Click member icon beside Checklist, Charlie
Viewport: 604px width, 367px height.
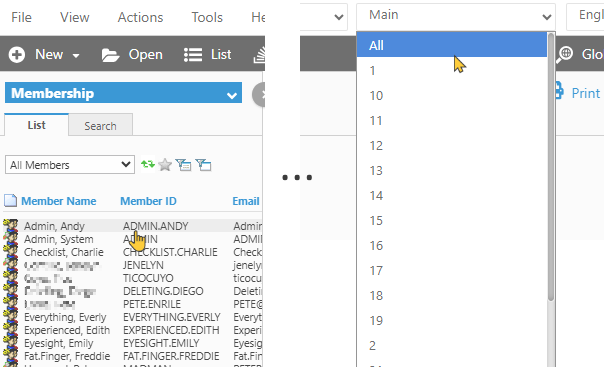[11, 252]
